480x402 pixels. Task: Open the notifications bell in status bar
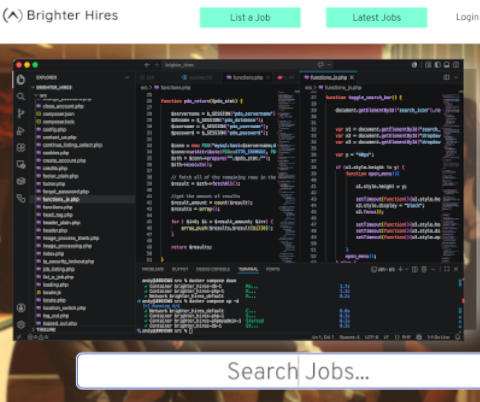click(x=458, y=337)
